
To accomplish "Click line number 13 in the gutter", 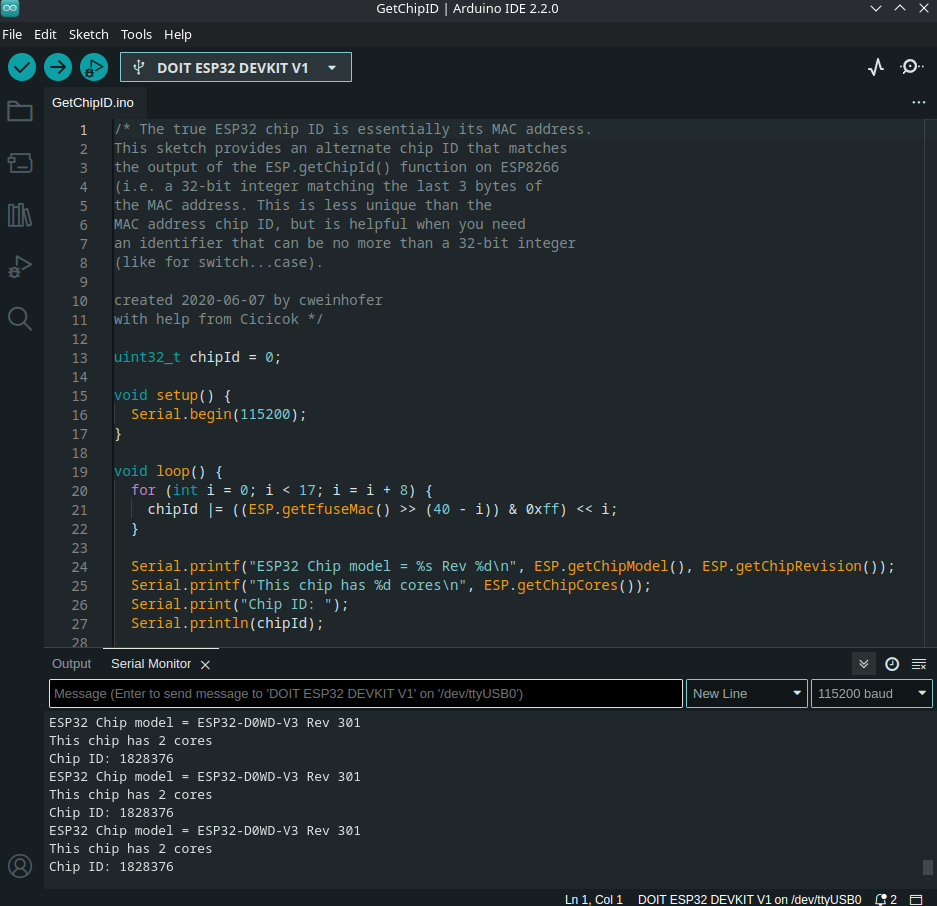I will pos(79,358).
